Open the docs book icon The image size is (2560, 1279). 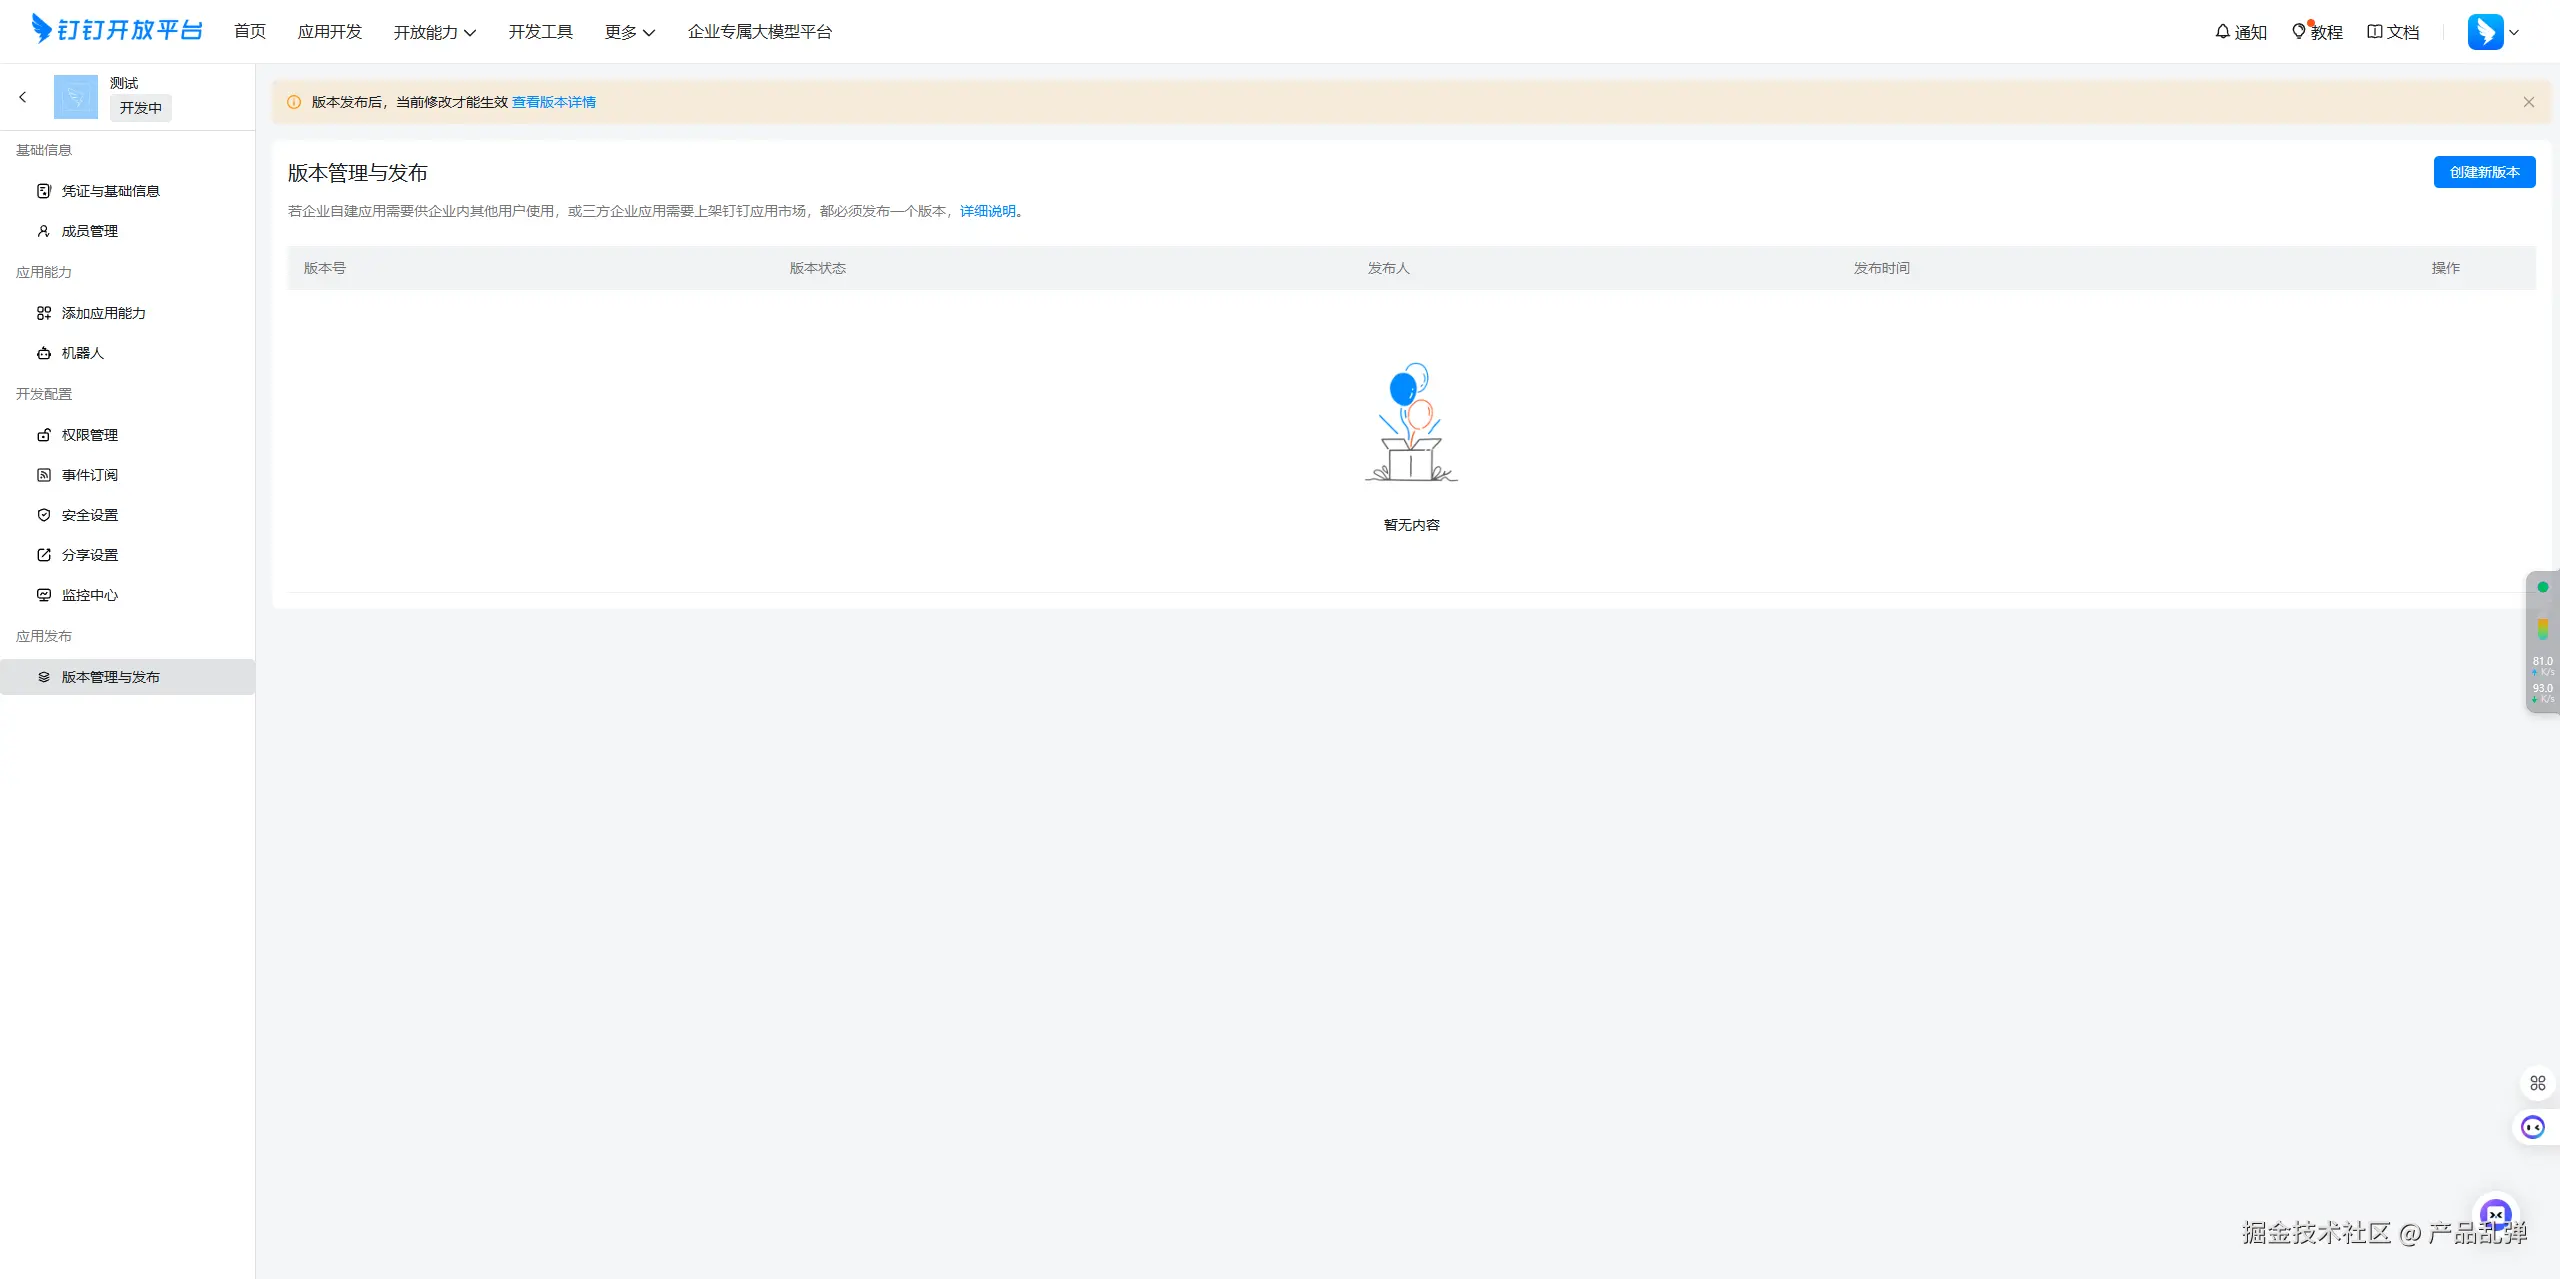coord(2374,32)
